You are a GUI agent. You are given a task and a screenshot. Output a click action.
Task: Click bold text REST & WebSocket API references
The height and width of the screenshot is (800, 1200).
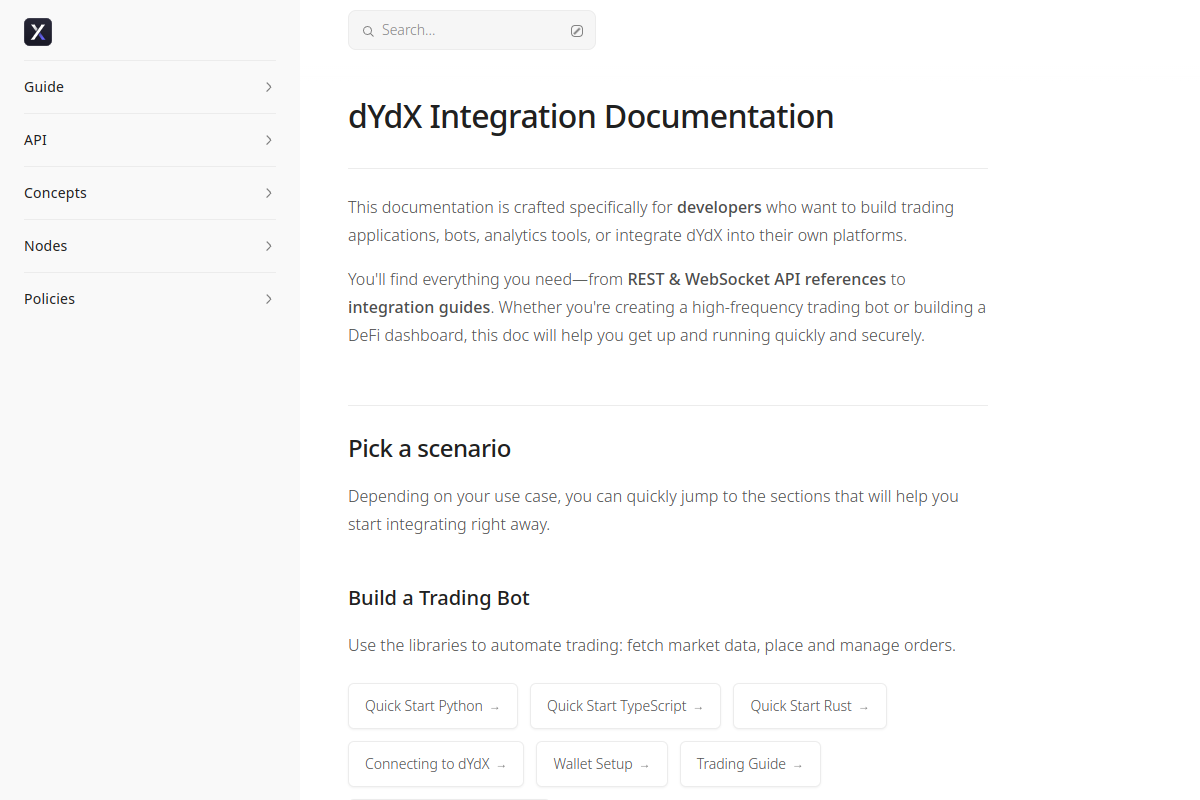pyautogui.click(x=757, y=279)
